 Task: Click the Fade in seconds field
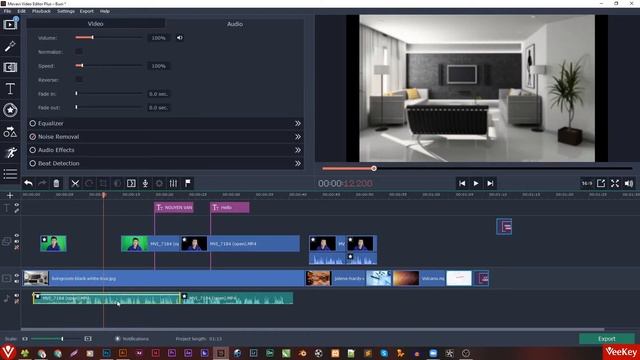click(158, 94)
